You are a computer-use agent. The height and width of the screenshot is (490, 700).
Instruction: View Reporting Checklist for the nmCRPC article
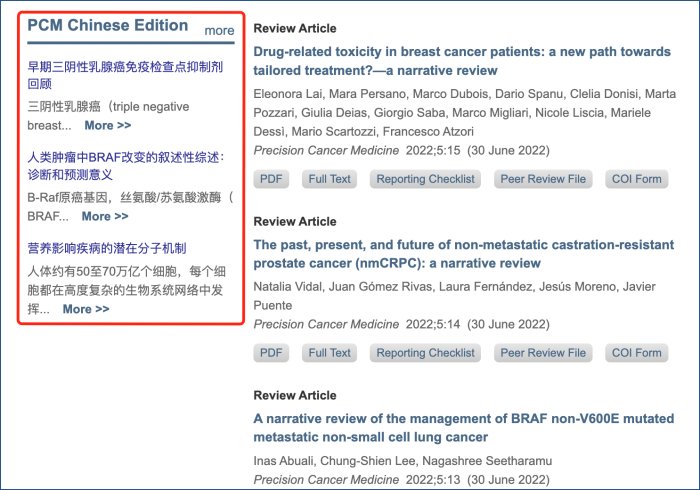(425, 353)
